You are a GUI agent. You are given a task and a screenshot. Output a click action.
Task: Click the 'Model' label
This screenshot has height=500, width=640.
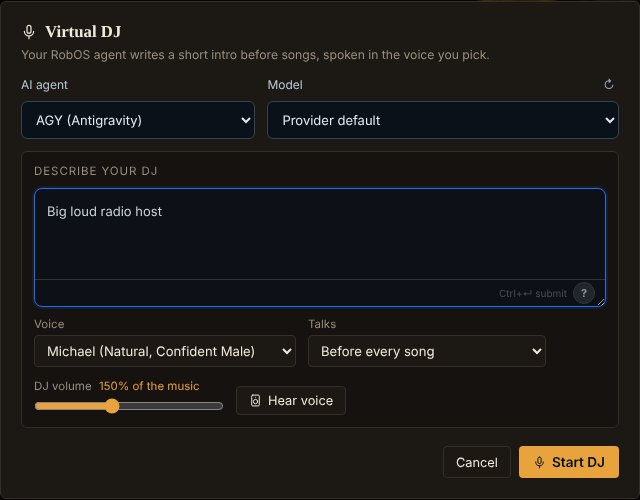coord(285,84)
